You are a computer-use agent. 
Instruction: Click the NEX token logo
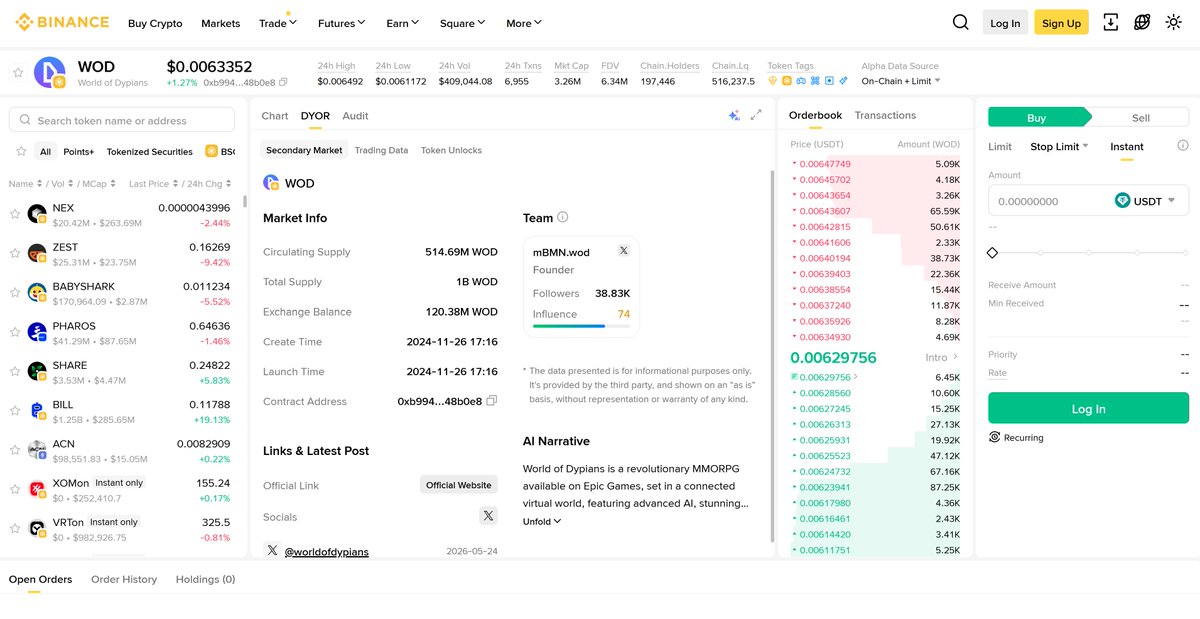coord(37,213)
